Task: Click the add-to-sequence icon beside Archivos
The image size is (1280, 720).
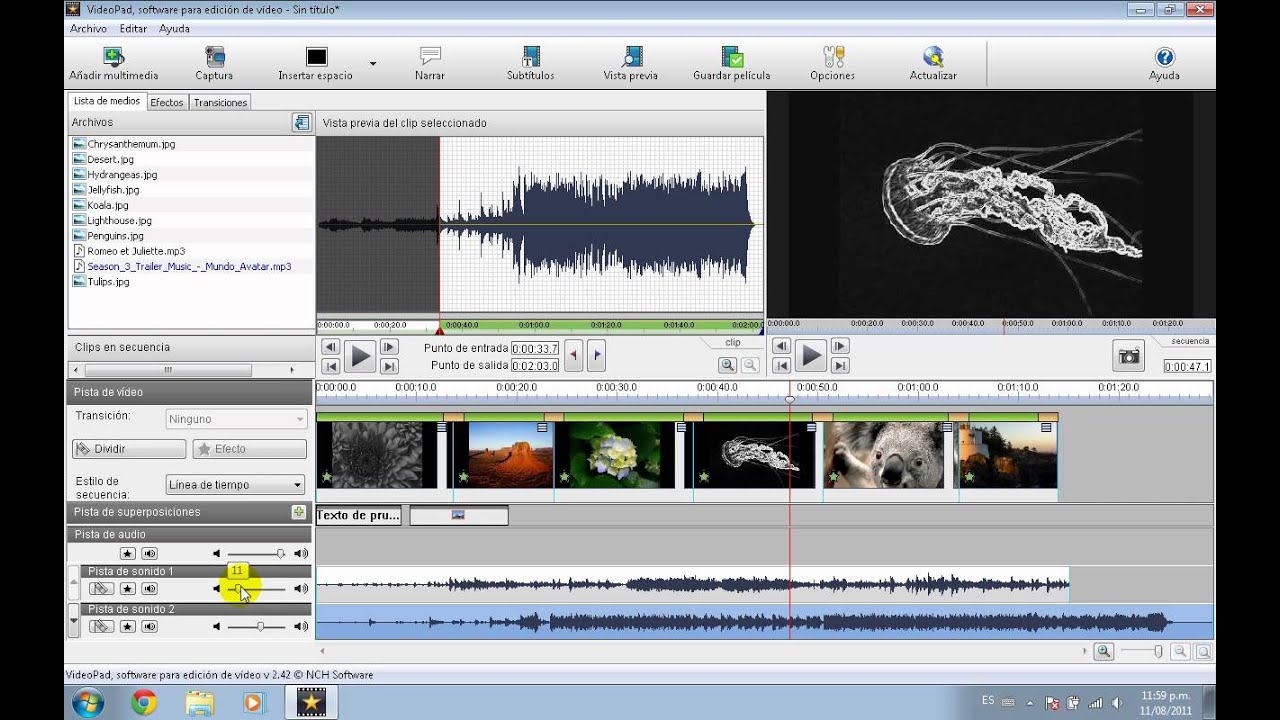Action: coord(301,122)
